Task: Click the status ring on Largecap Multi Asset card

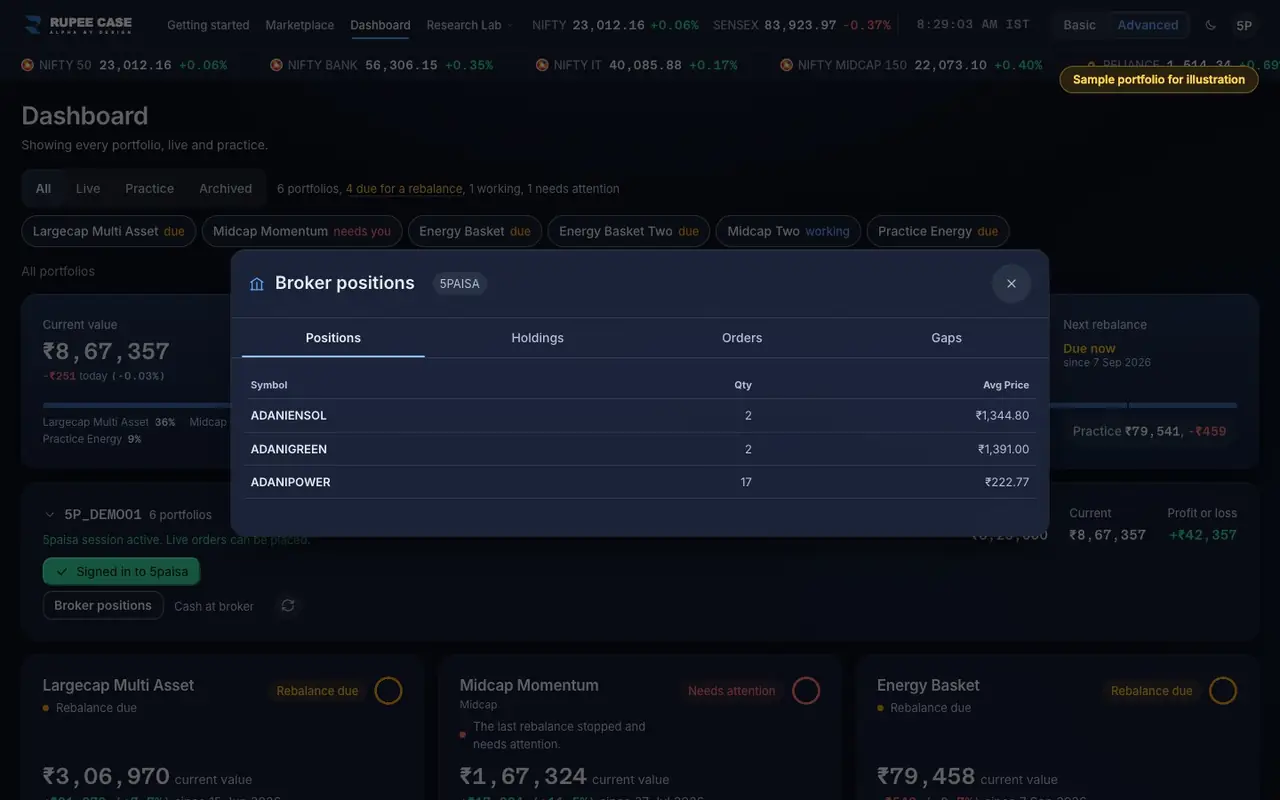Action: pos(388,691)
